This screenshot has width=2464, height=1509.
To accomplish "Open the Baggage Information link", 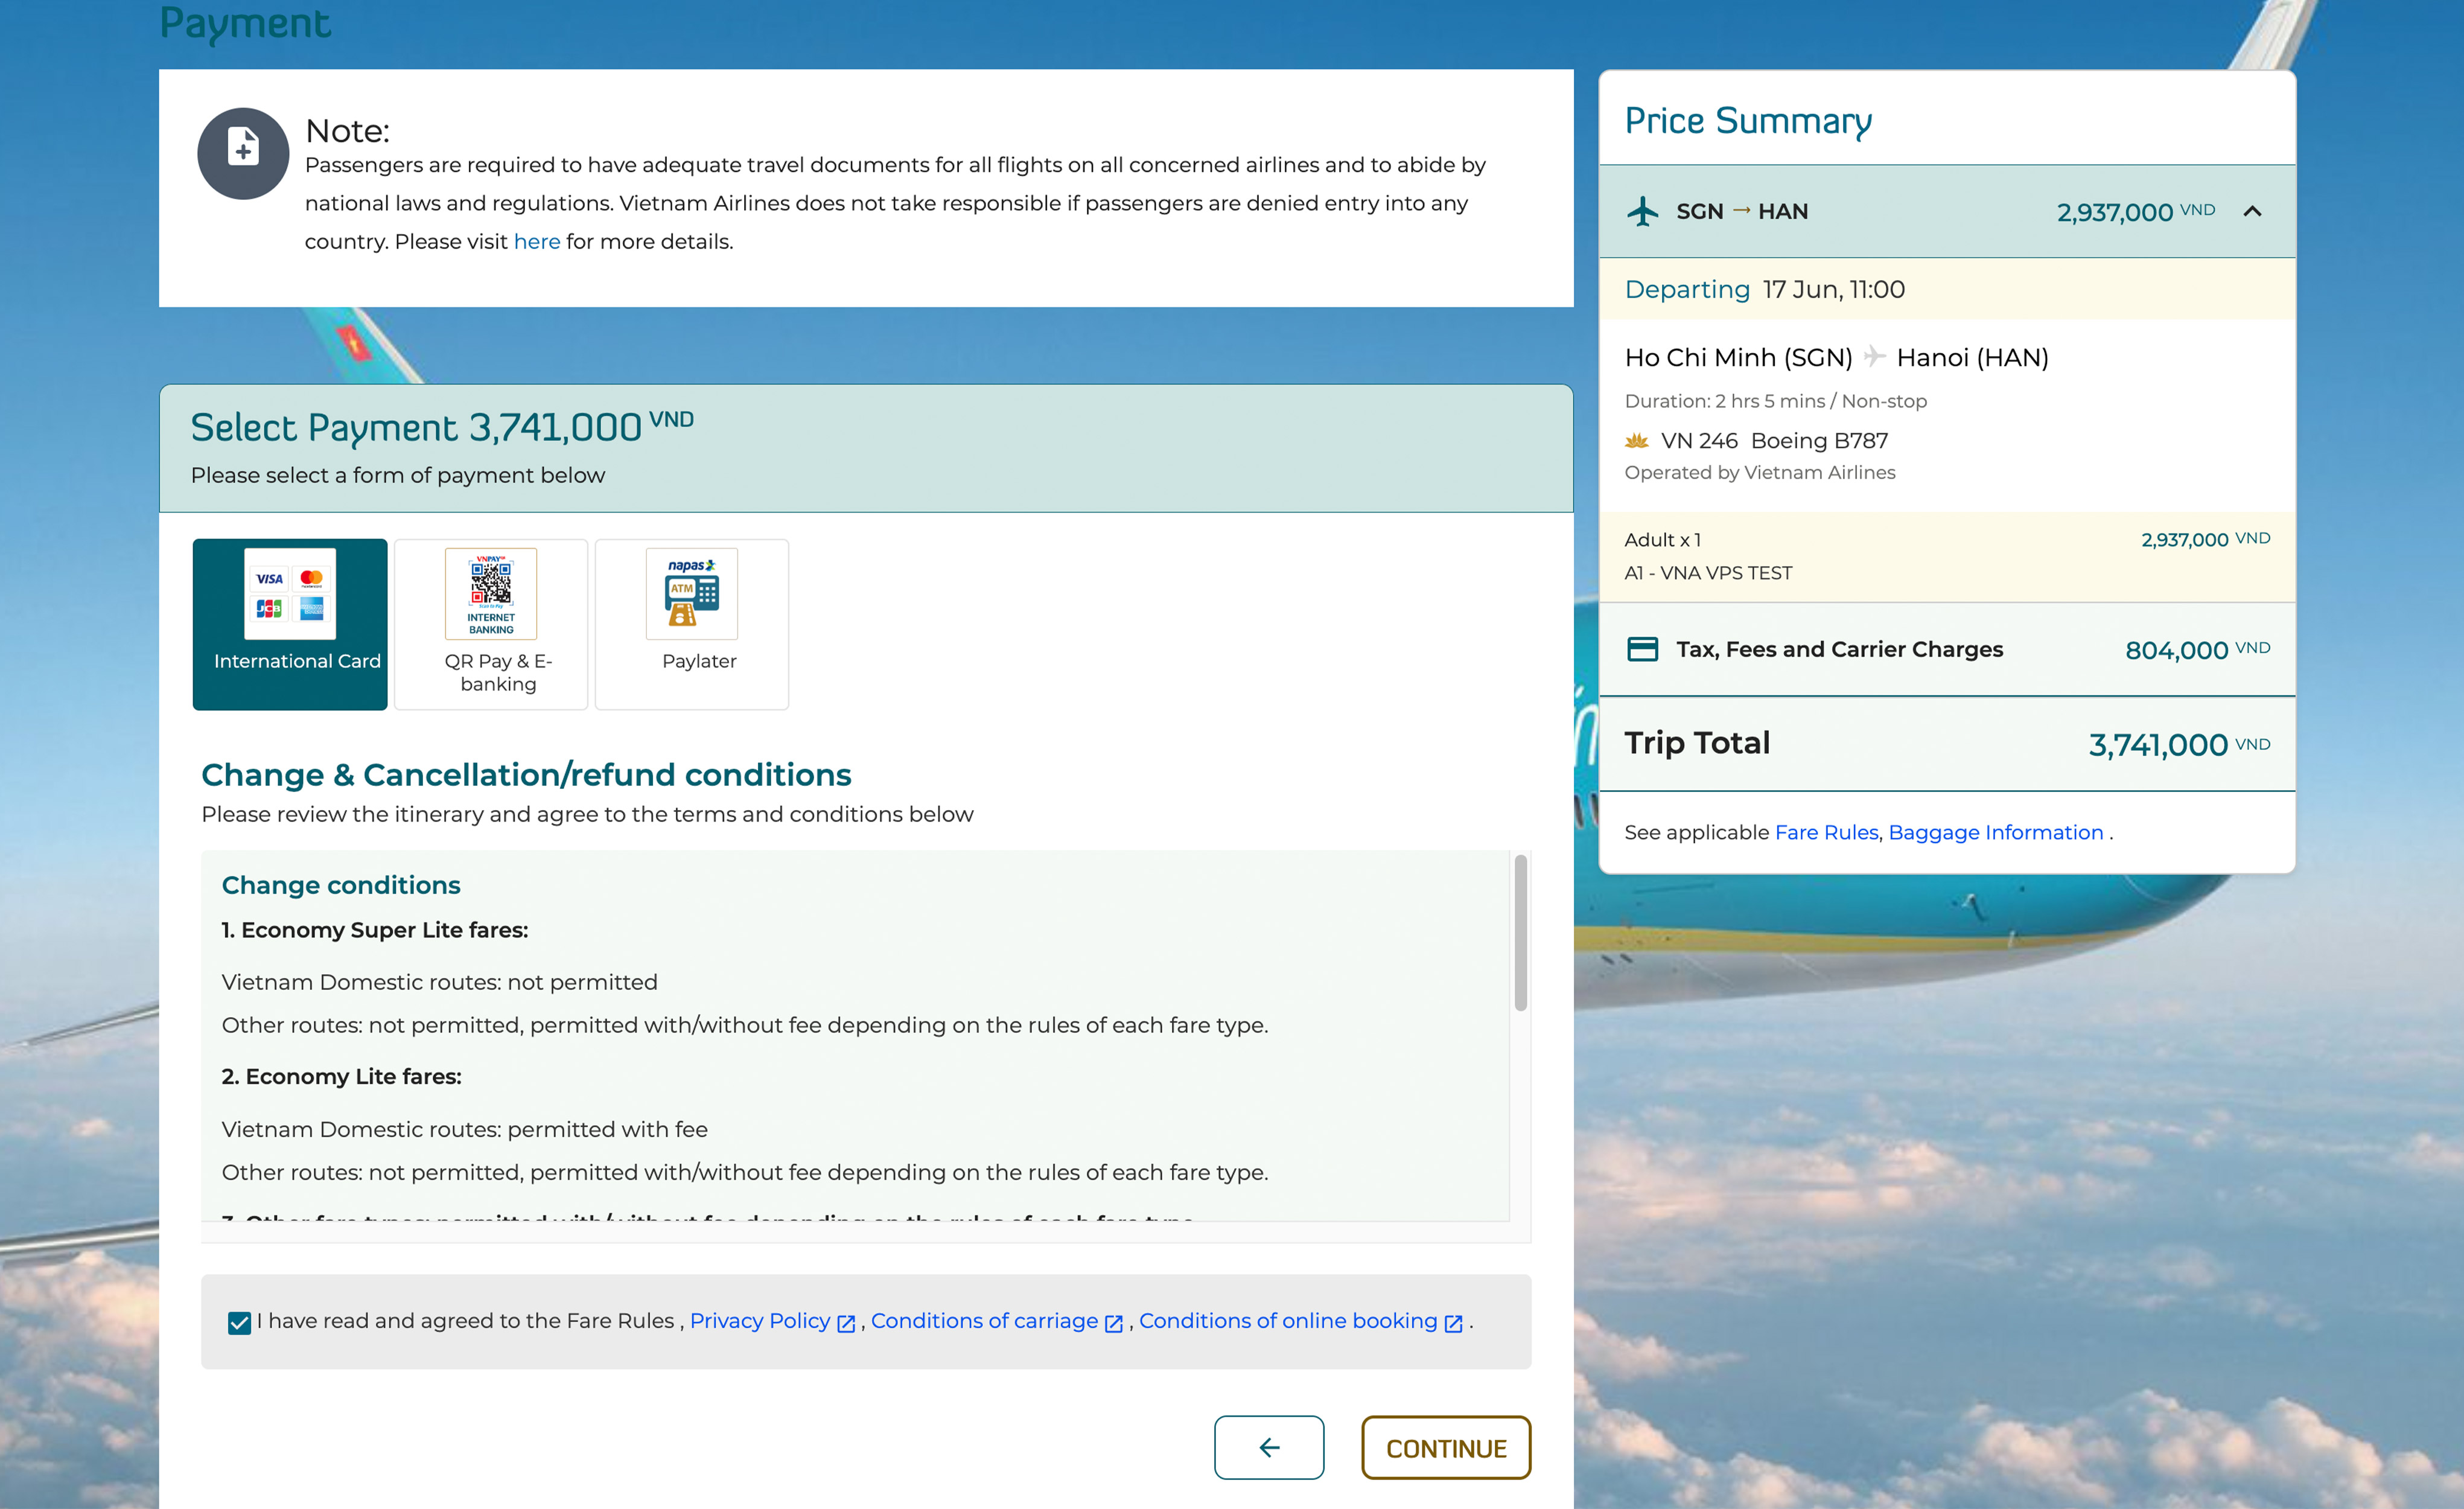I will tap(1995, 832).
